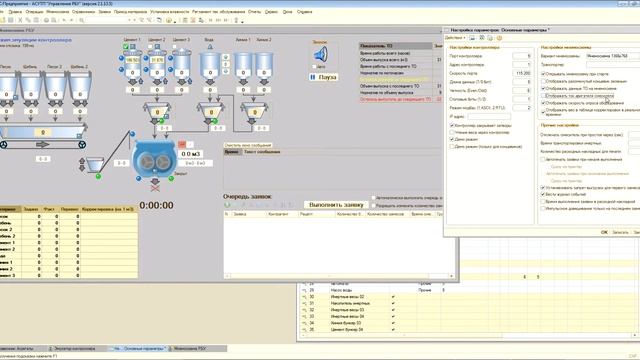
Task: Click the Скорость порта field showing 115 200
Action: 522,73
